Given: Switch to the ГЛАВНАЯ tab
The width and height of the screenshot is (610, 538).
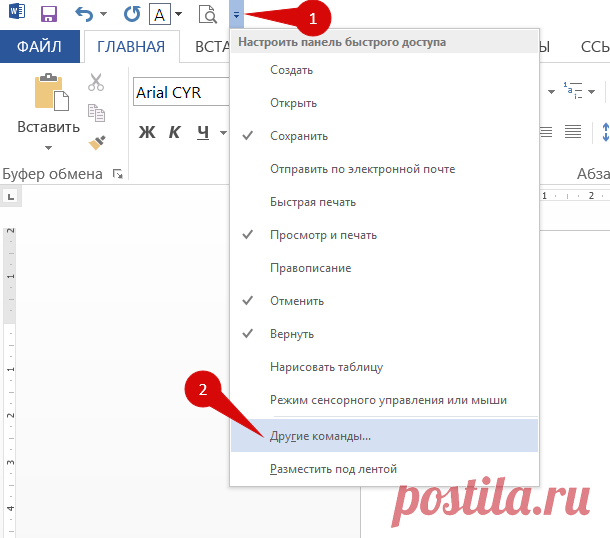Looking at the screenshot, I should [x=131, y=47].
